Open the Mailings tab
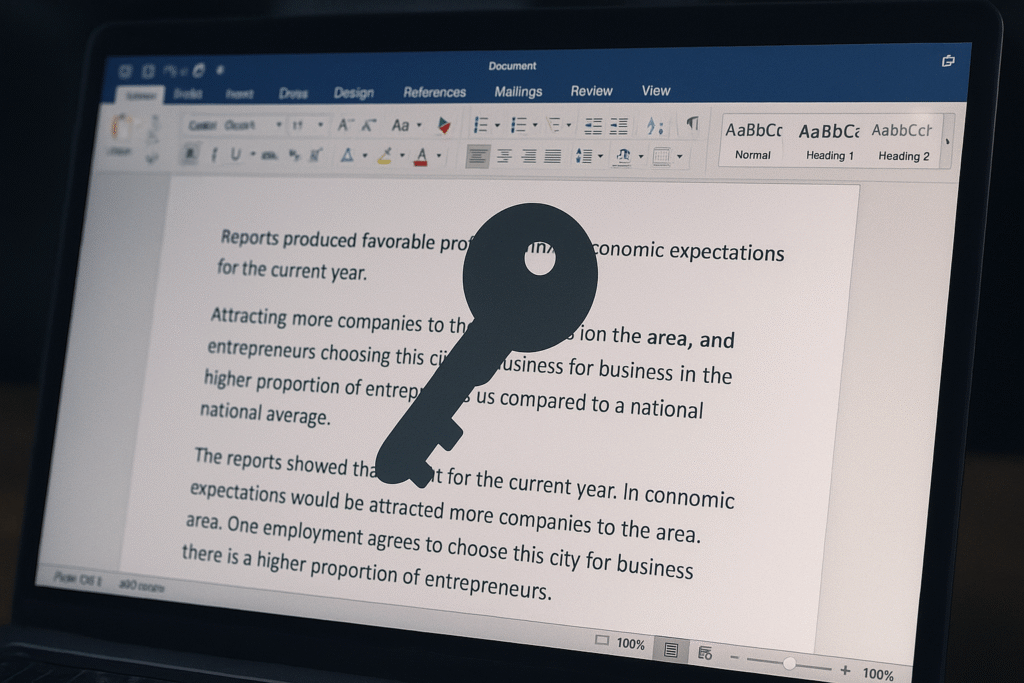Image resolution: width=1024 pixels, height=683 pixels. pyautogui.click(x=518, y=91)
